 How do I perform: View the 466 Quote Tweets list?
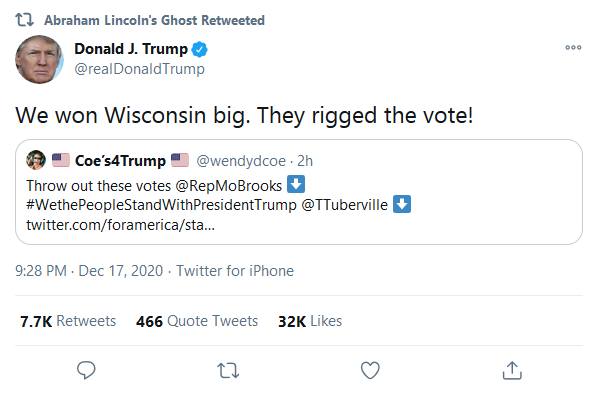pyautogui.click(x=197, y=321)
